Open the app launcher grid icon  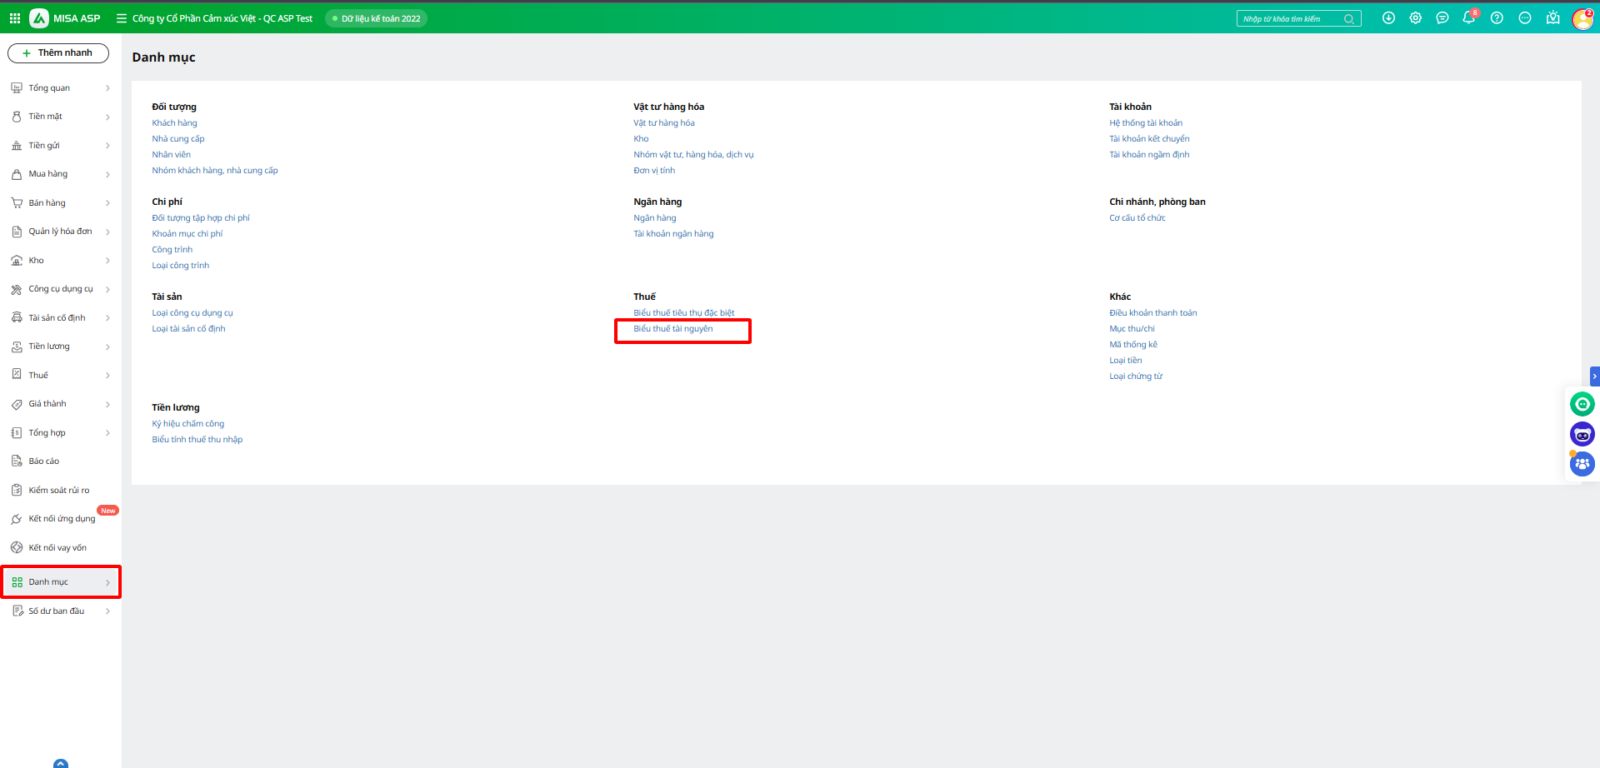(x=15, y=18)
